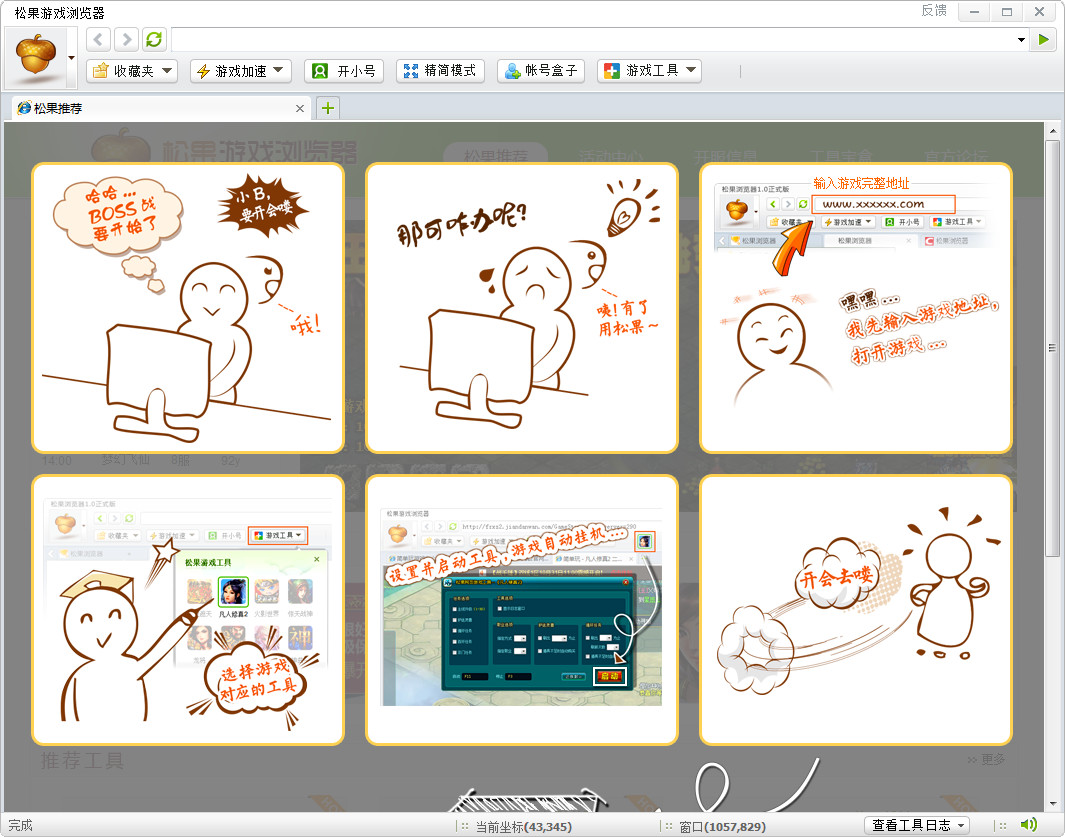The height and width of the screenshot is (837, 1065).
Task: Close the 松果推荐 tab
Action: pos(300,109)
